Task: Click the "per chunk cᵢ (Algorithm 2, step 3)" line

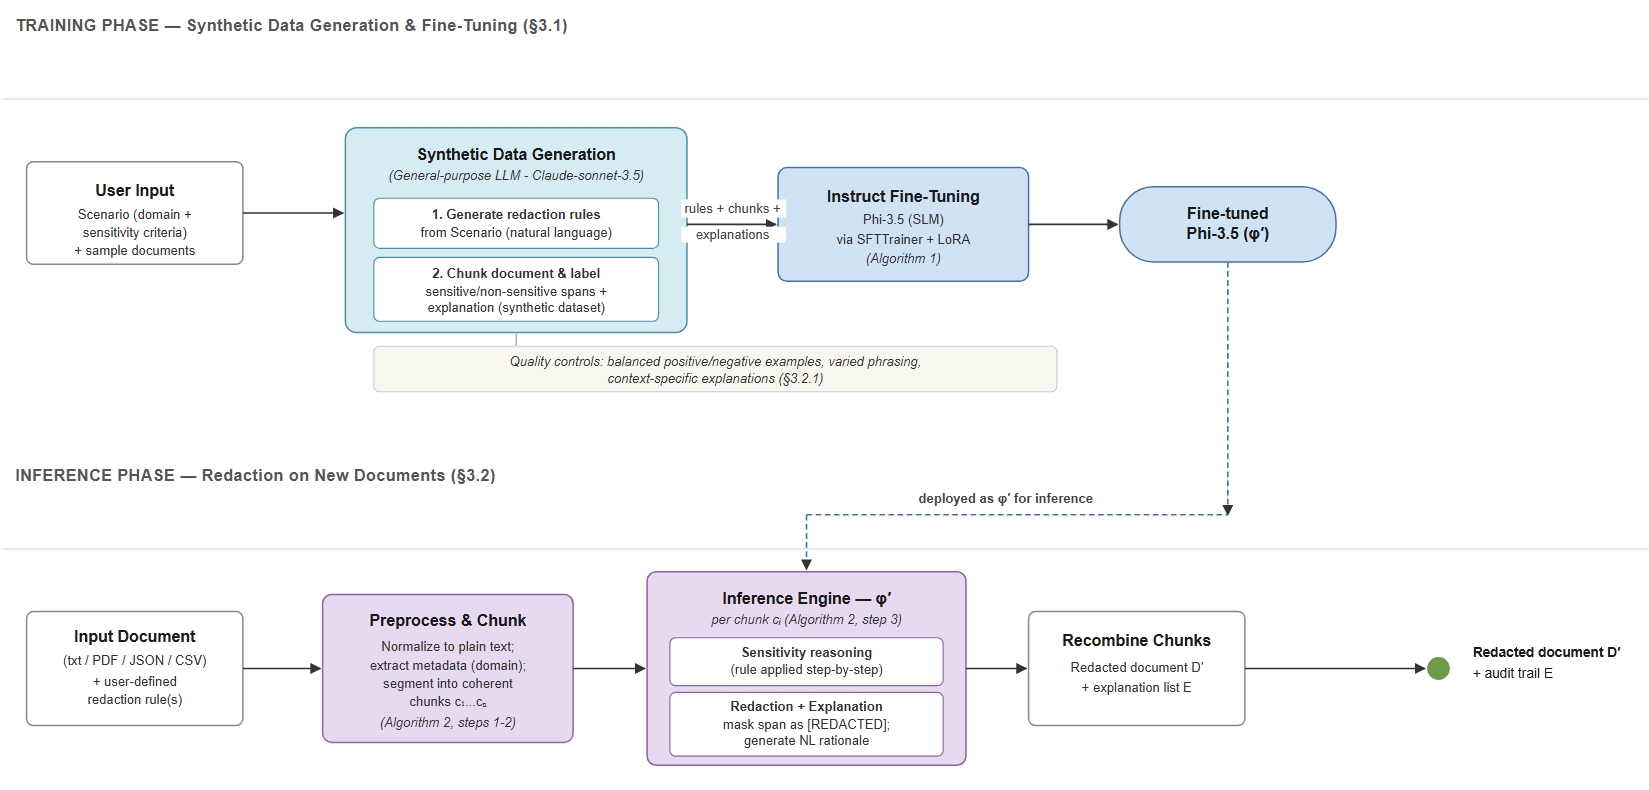Action: pos(806,619)
